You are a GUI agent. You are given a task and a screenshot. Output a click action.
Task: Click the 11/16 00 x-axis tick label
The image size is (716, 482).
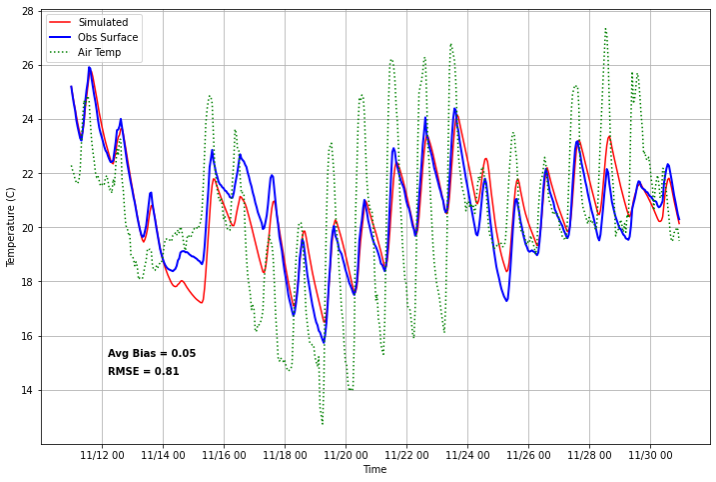coord(224,455)
